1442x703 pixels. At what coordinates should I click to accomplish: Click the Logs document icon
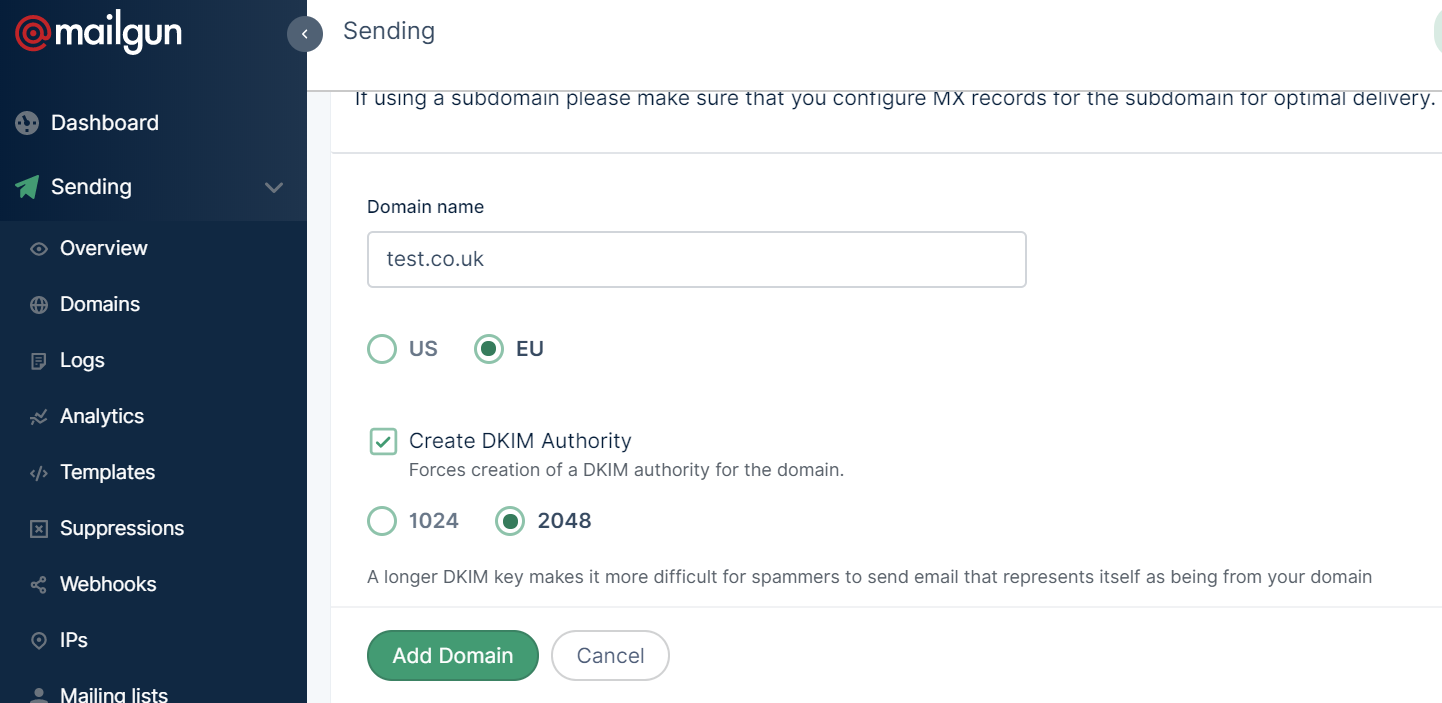coord(39,361)
